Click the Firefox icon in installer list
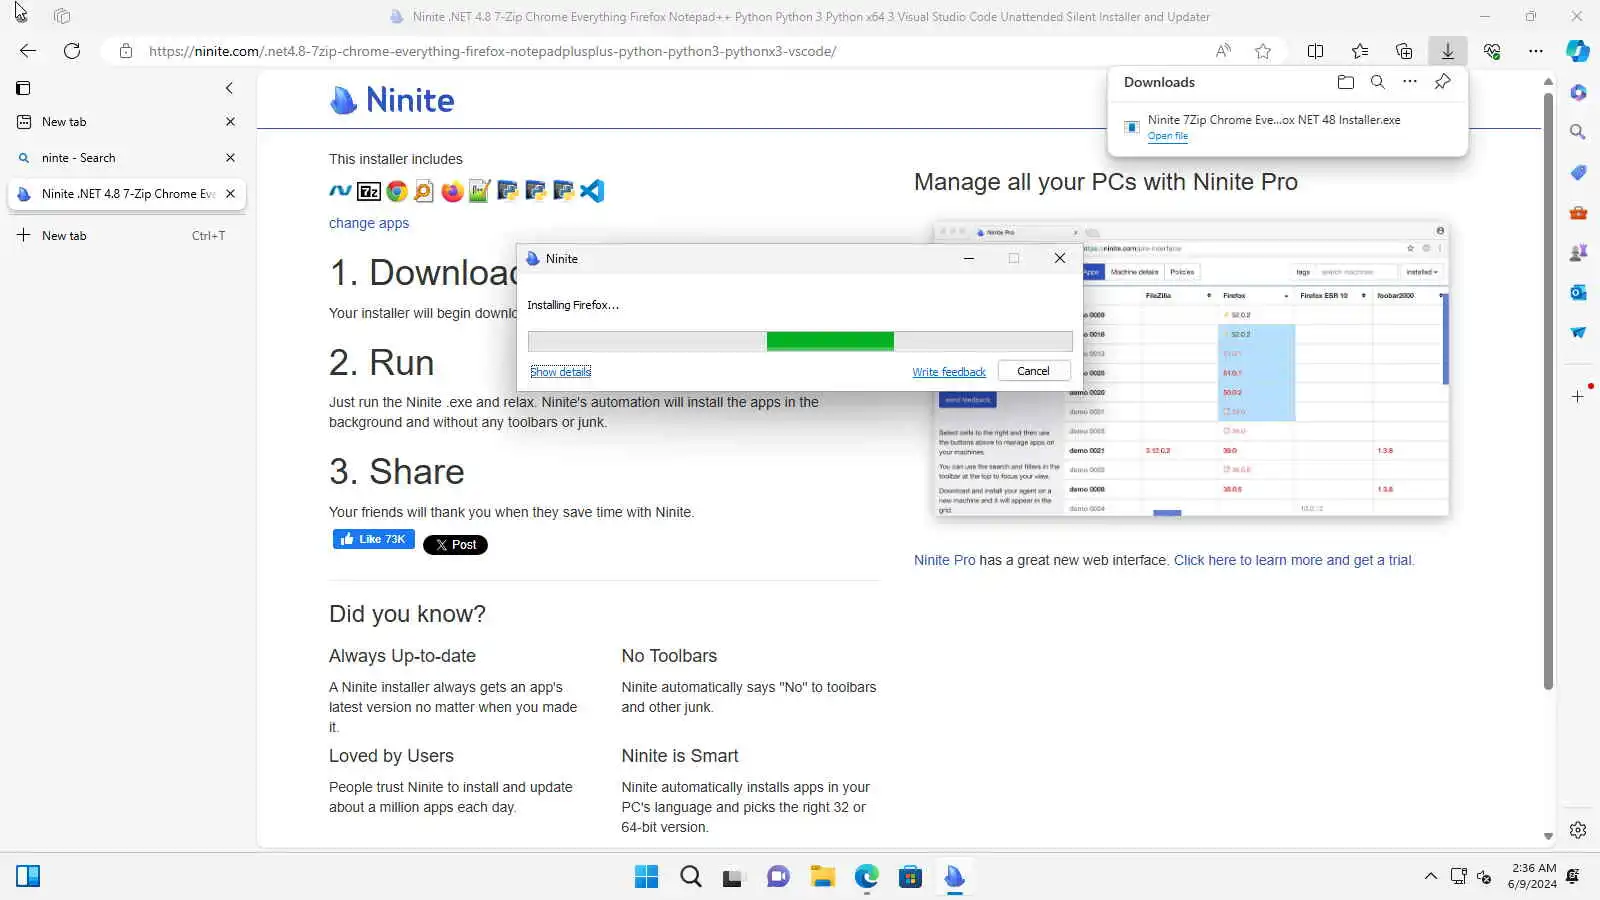This screenshot has height=900, width=1600. point(452,191)
